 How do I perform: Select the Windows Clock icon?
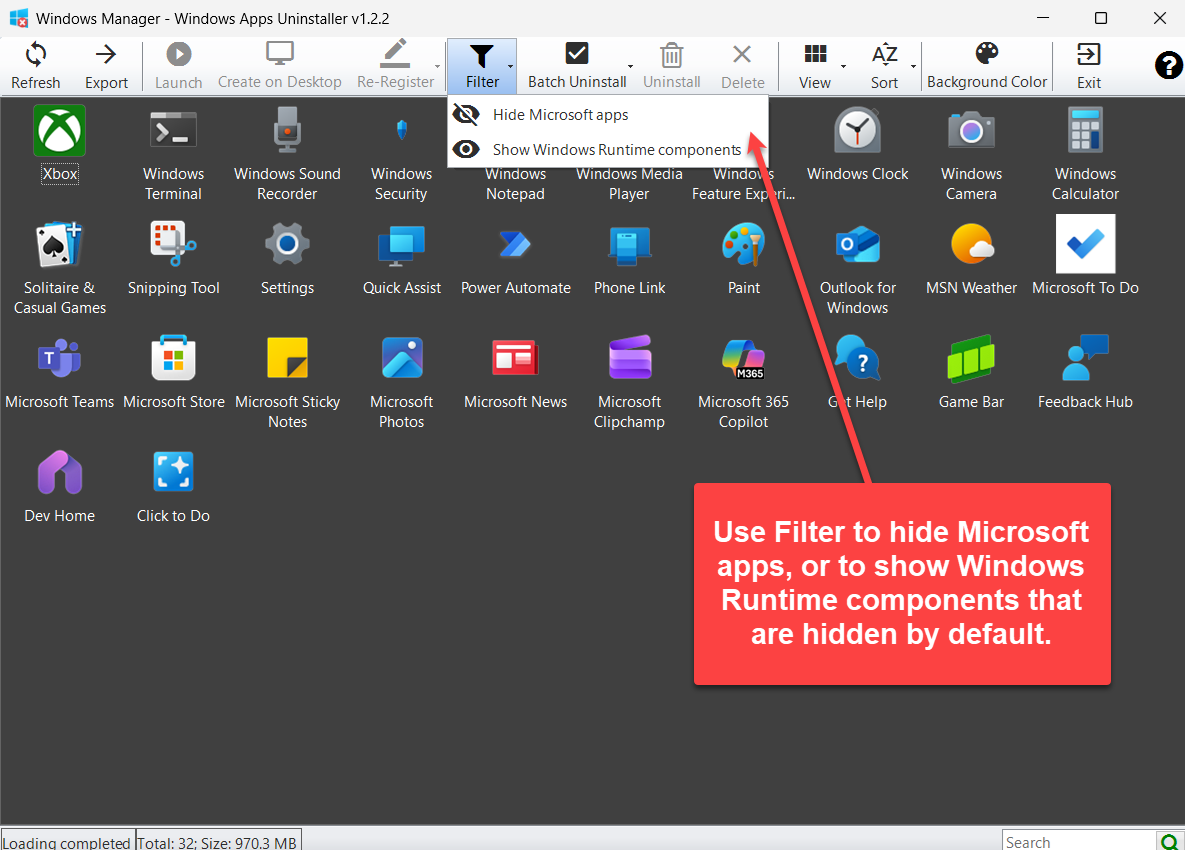point(858,131)
